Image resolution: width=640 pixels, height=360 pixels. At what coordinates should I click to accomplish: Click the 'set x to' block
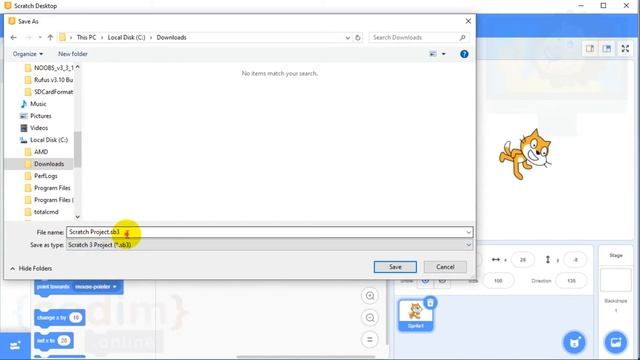(54, 340)
